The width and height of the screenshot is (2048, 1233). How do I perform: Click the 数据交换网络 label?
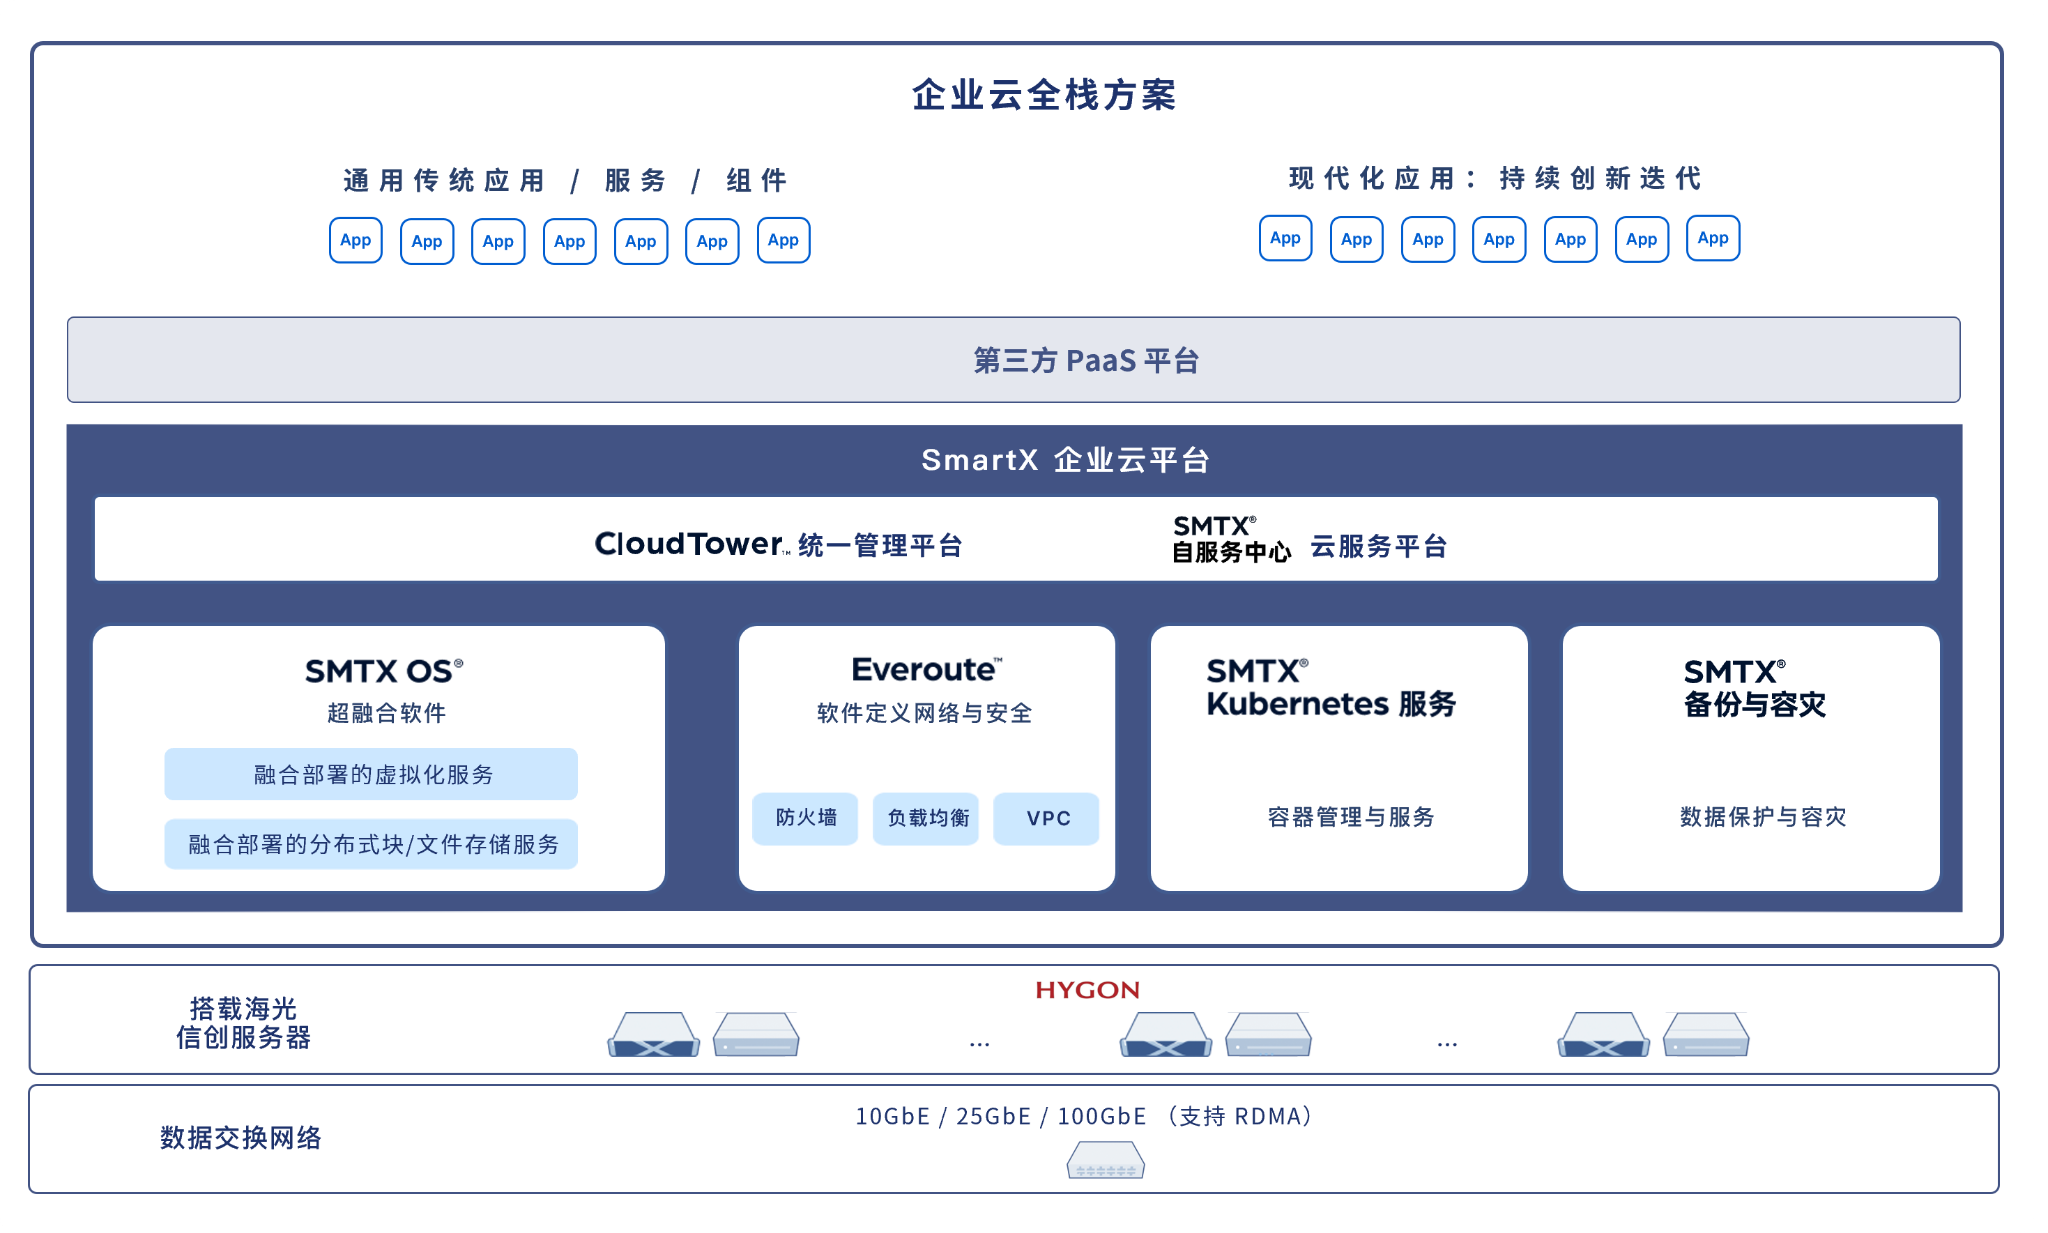pos(241,1138)
